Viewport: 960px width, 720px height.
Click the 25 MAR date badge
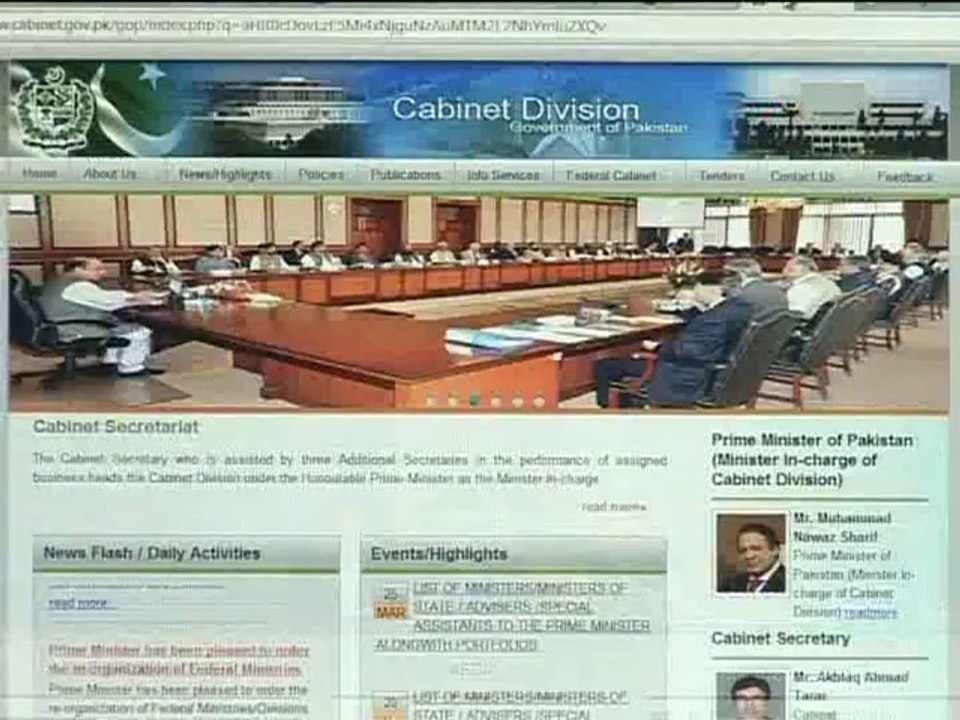(x=390, y=603)
